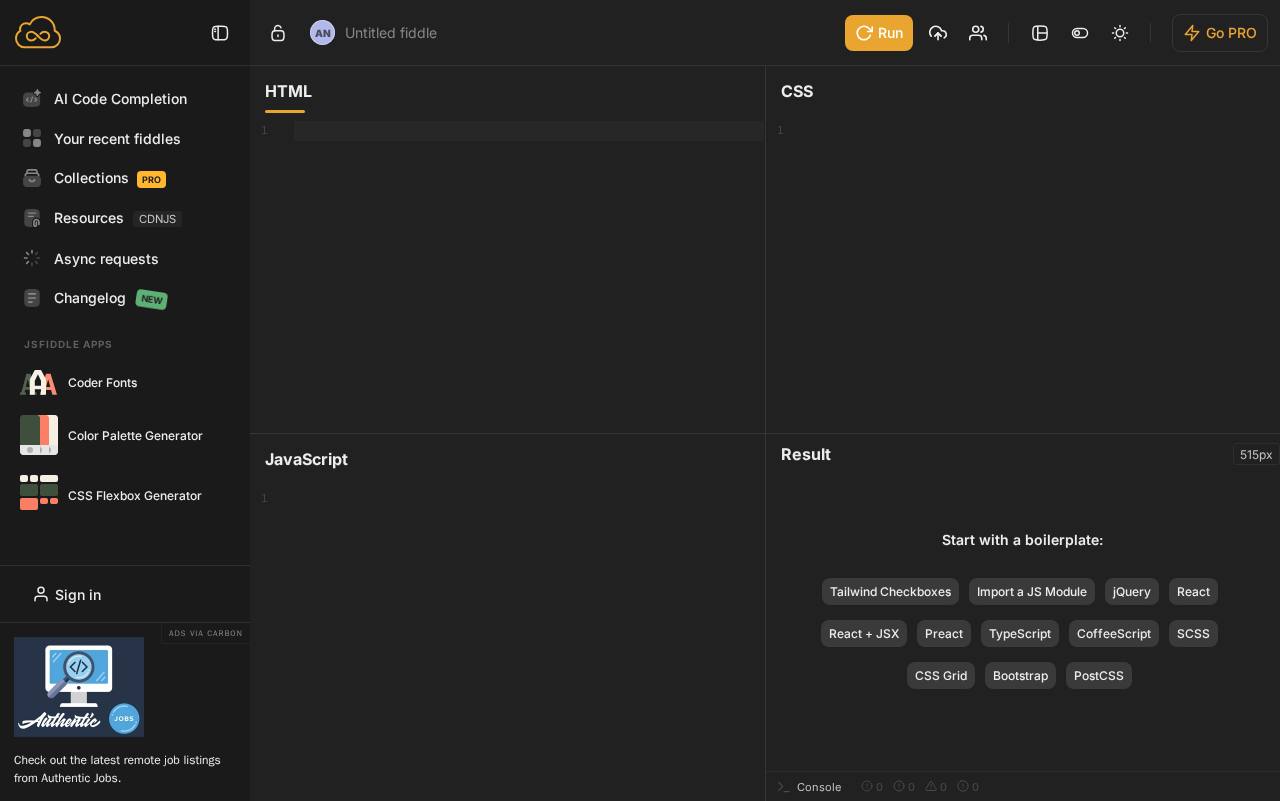
Task: Expand the Async requests section
Action: [106, 259]
